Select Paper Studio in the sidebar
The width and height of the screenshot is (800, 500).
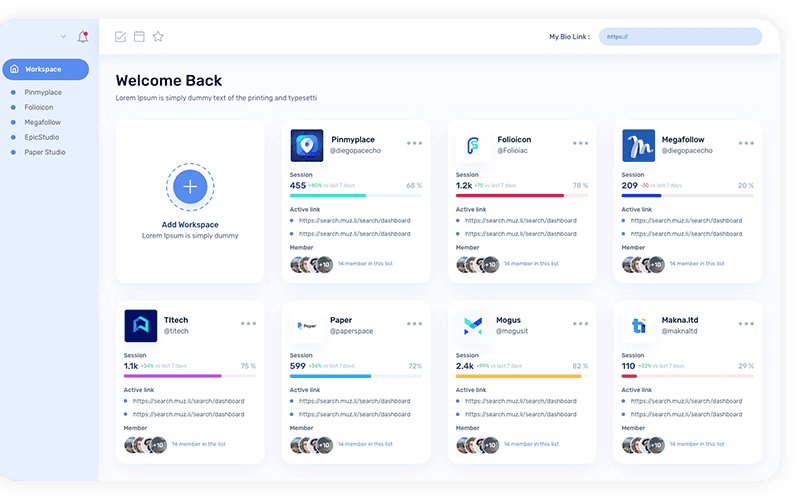45,152
